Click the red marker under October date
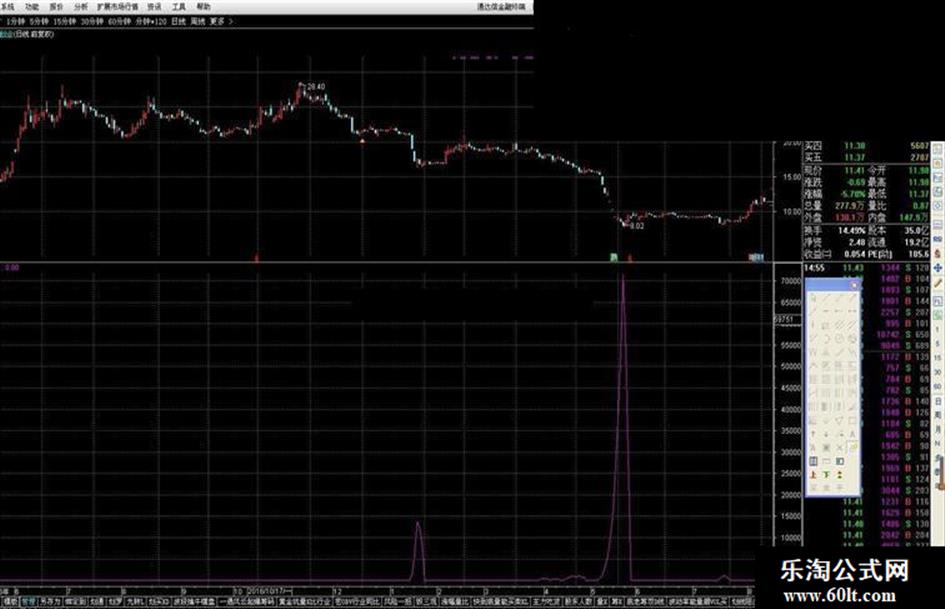This screenshot has height=609, width=945. pos(257,257)
